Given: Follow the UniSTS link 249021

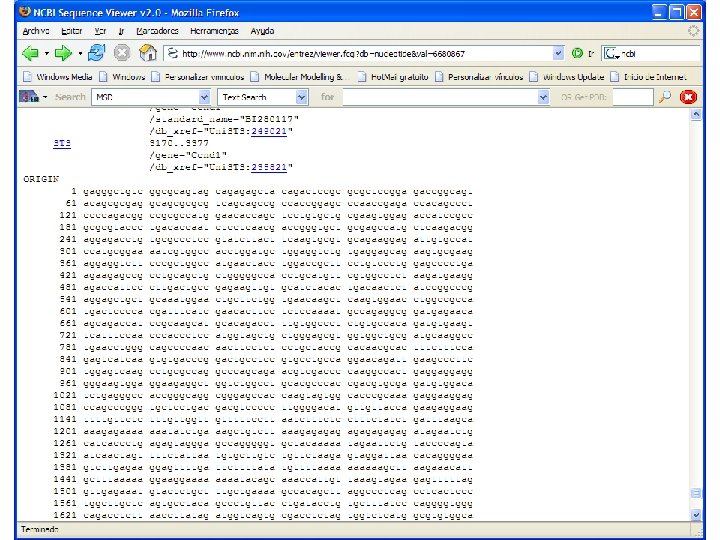Looking at the screenshot, I should 269,131.
